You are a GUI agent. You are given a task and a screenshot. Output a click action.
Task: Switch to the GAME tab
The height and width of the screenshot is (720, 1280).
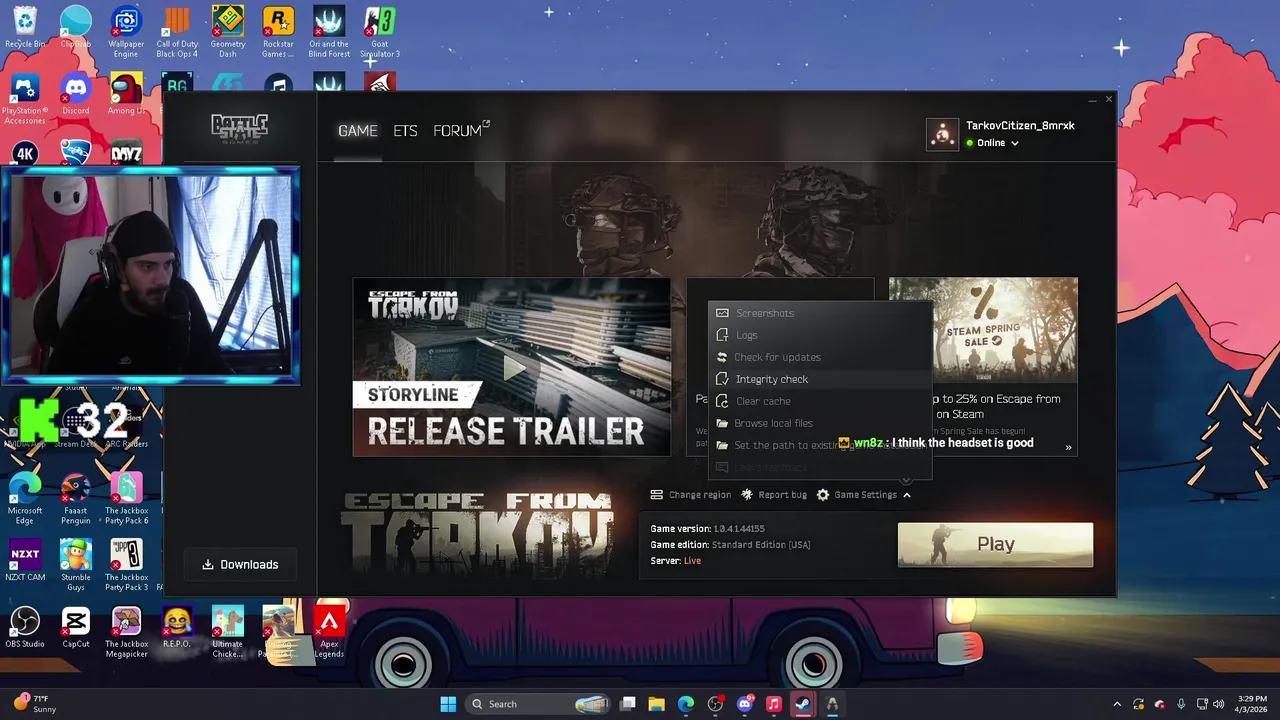coord(357,131)
